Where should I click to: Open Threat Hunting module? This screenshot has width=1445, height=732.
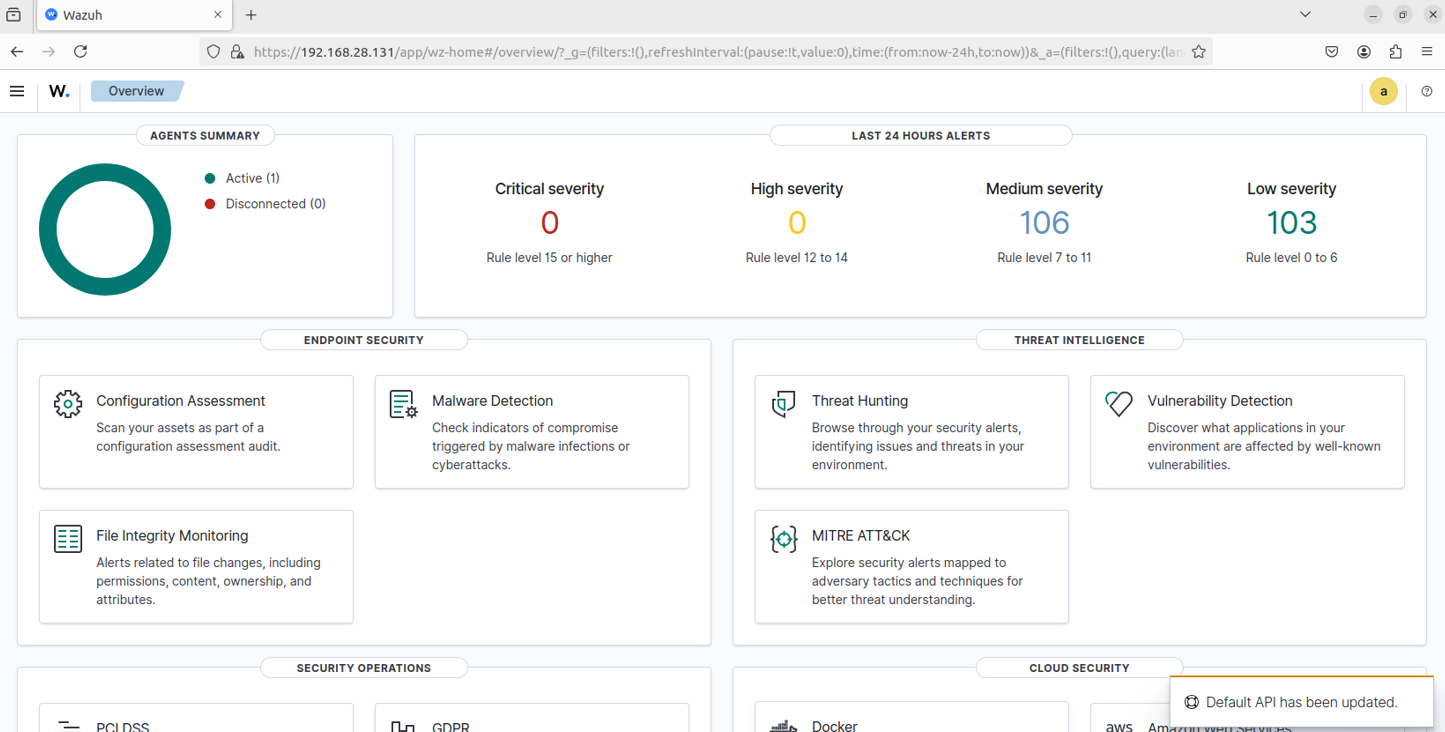point(912,432)
